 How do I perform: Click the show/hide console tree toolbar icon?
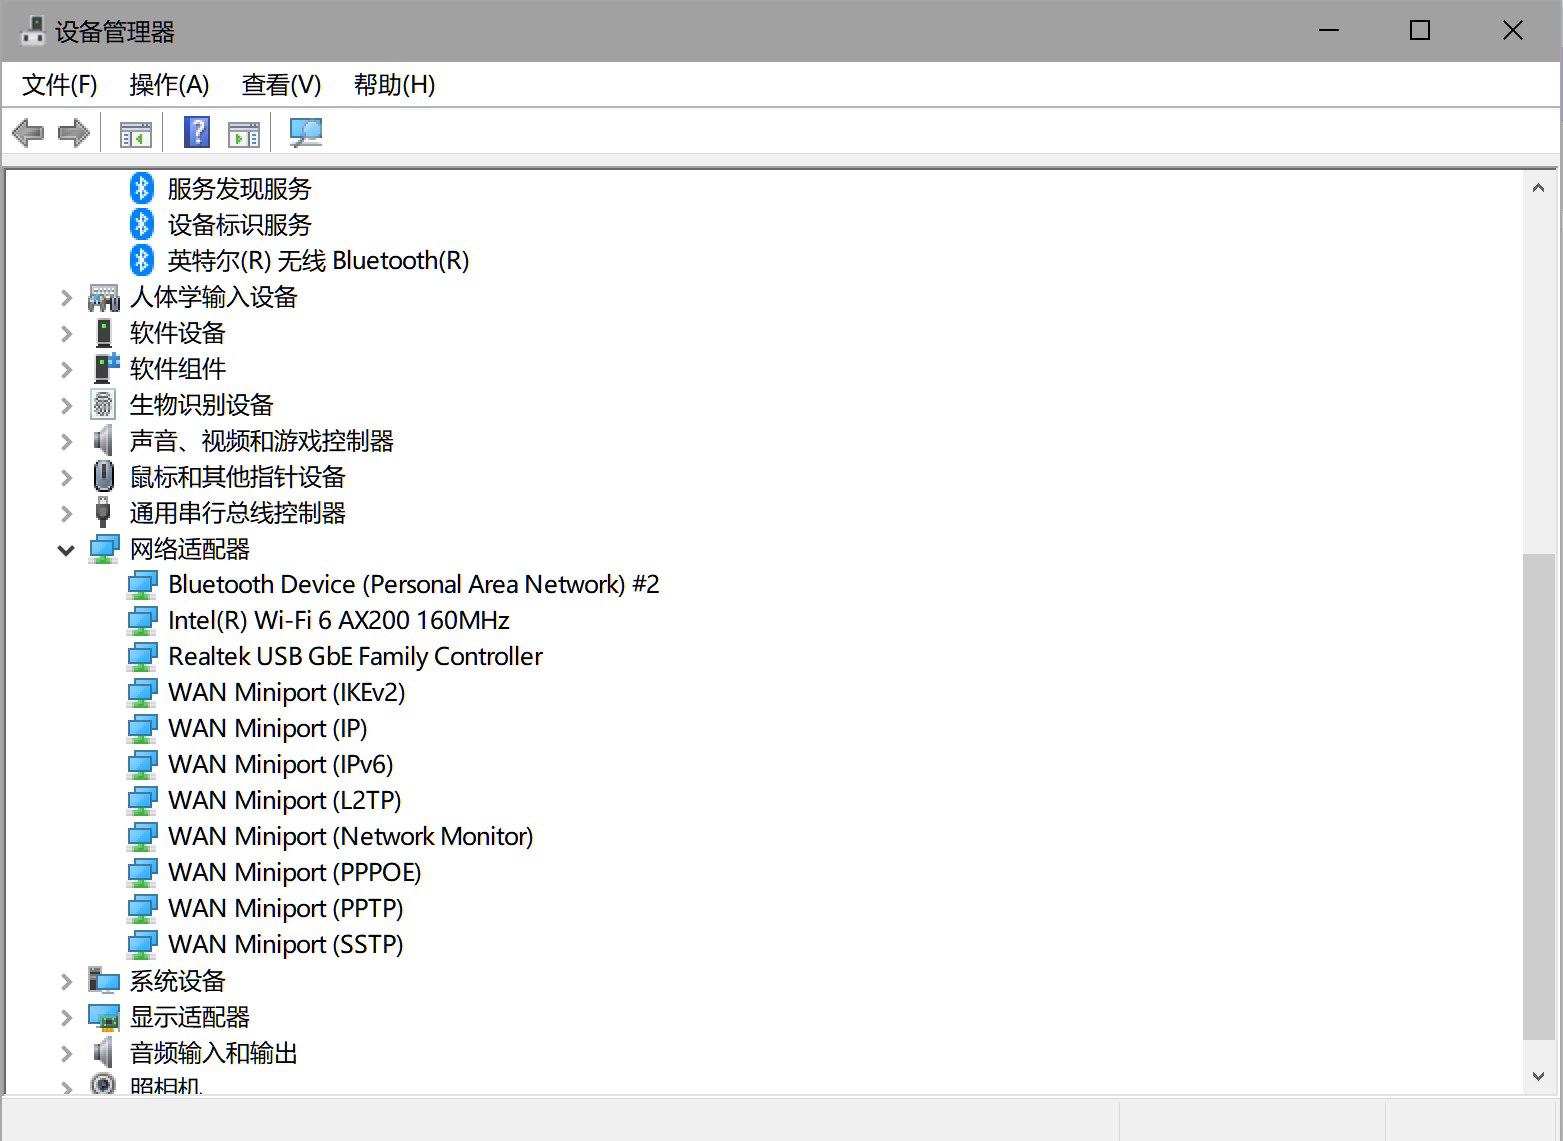(x=136, y=133)
